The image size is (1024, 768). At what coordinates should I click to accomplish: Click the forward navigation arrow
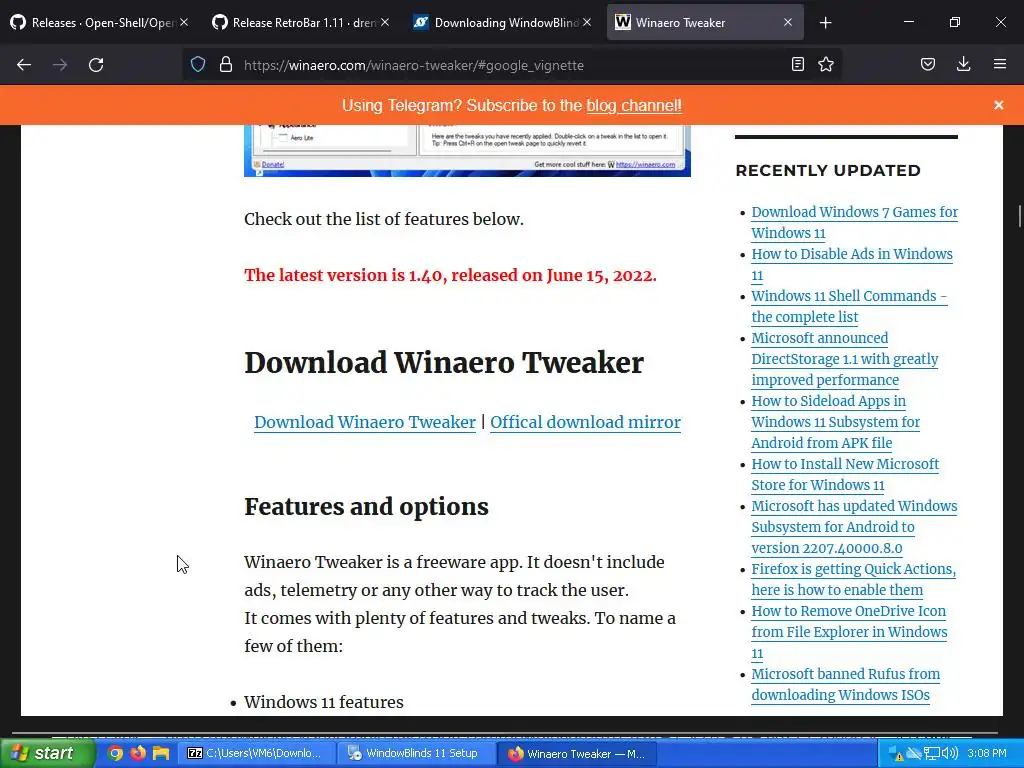click(x=60, y=65)
